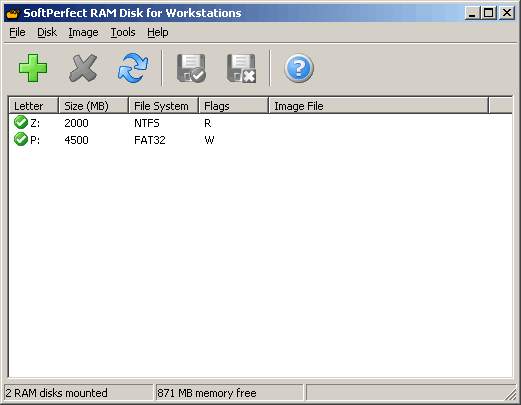Click the NTFS file system cell
Screen dimensions: 521x405
click(147, 123)
